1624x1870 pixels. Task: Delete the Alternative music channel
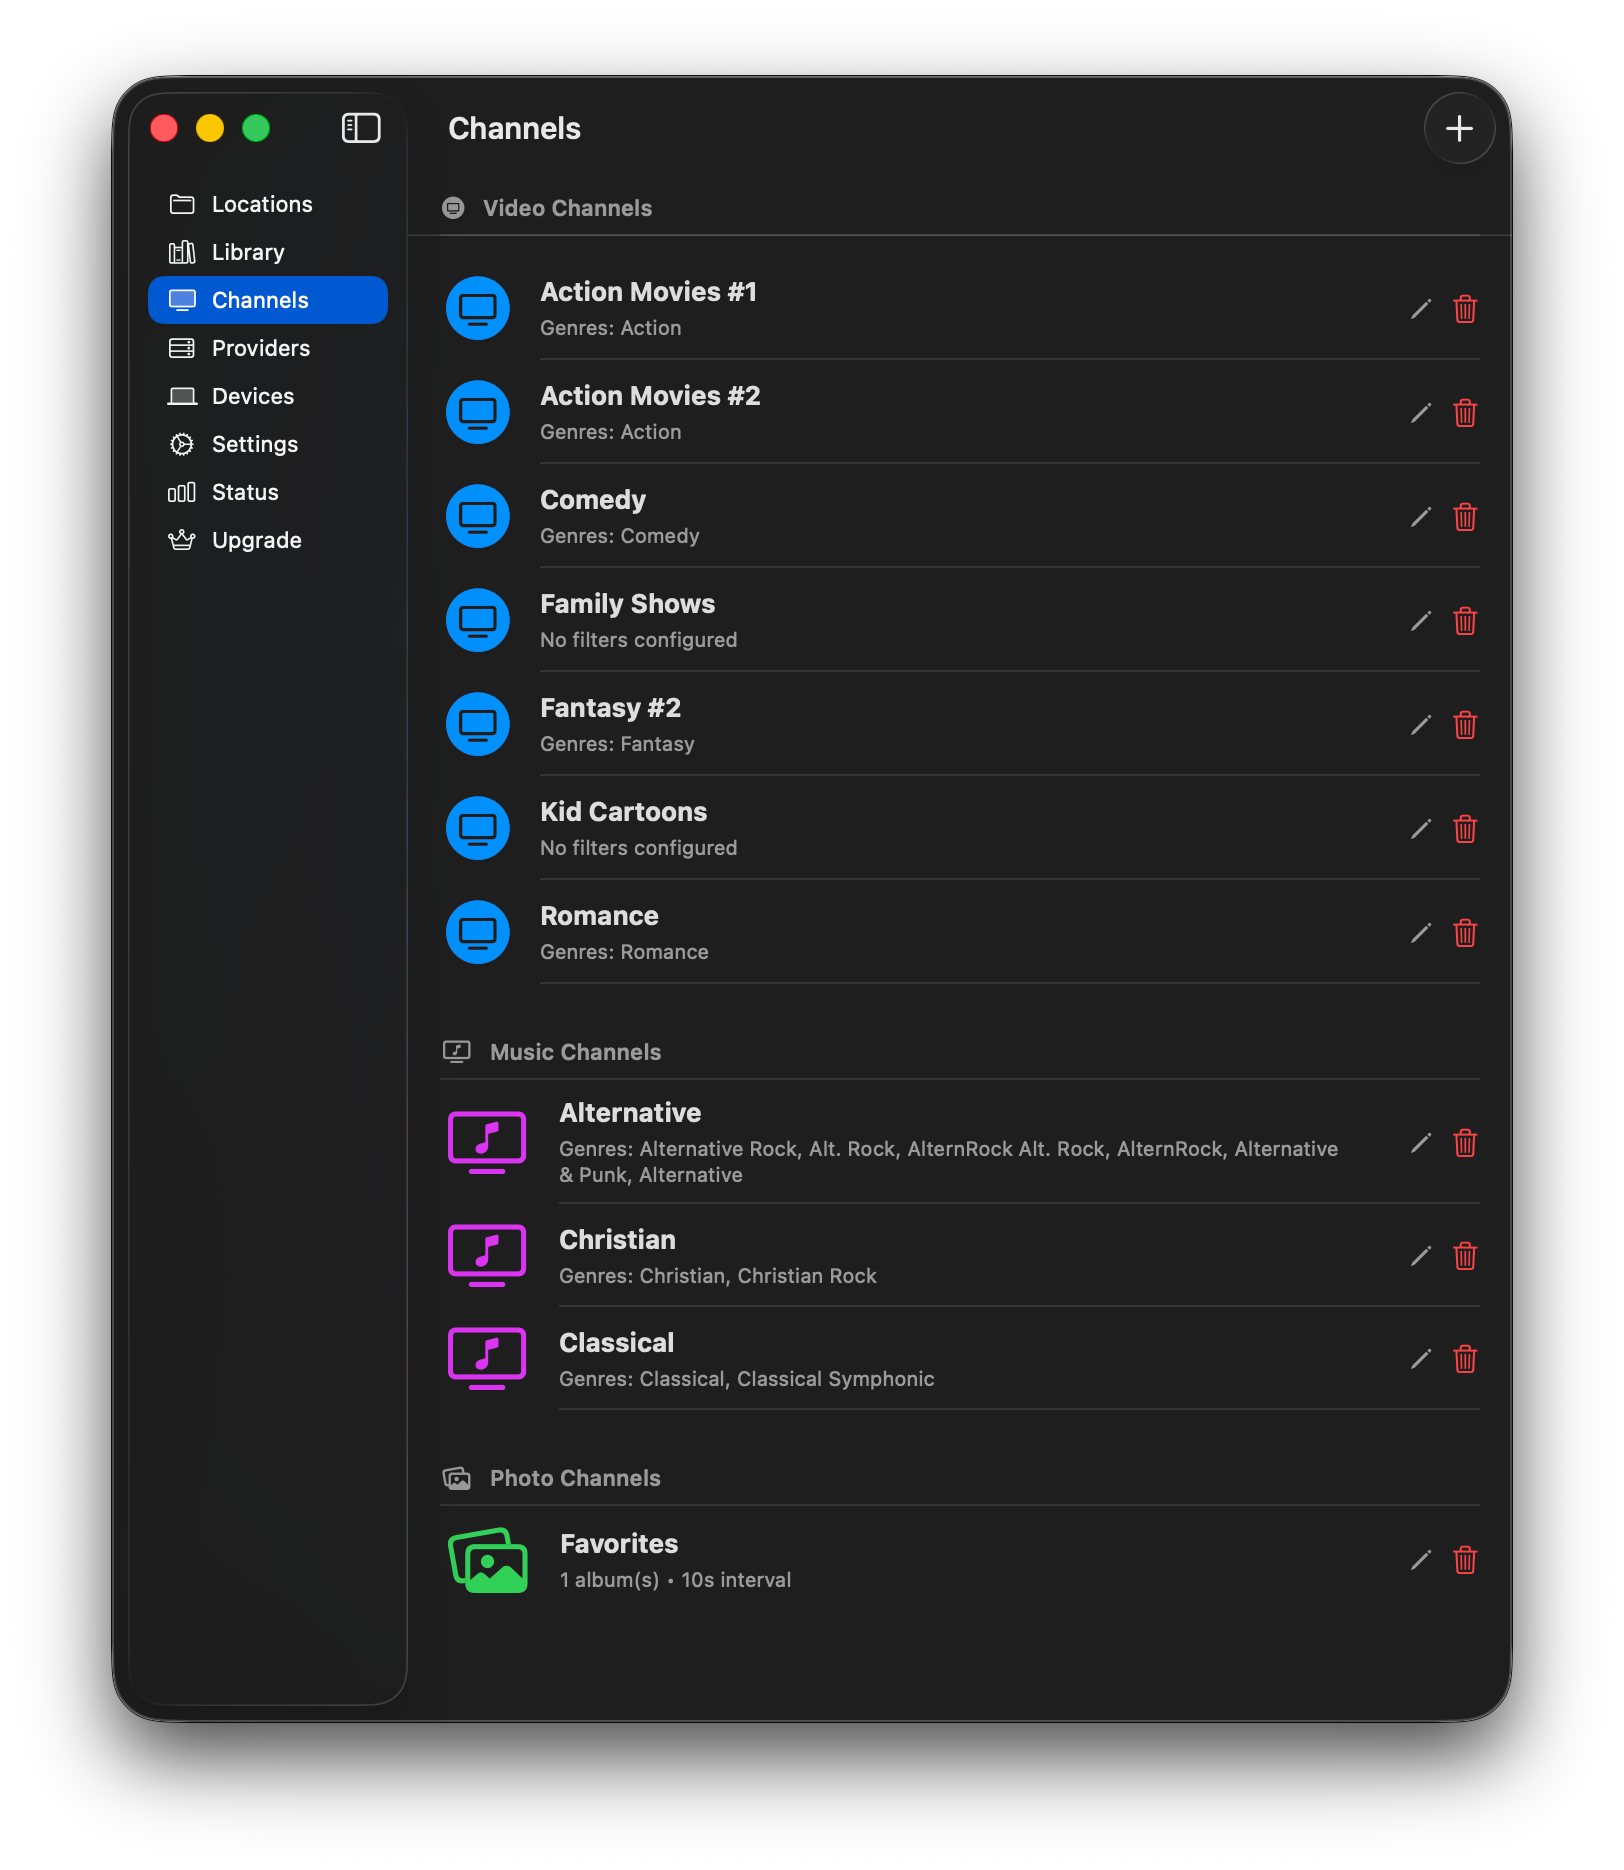(x=1465, y=1143)
